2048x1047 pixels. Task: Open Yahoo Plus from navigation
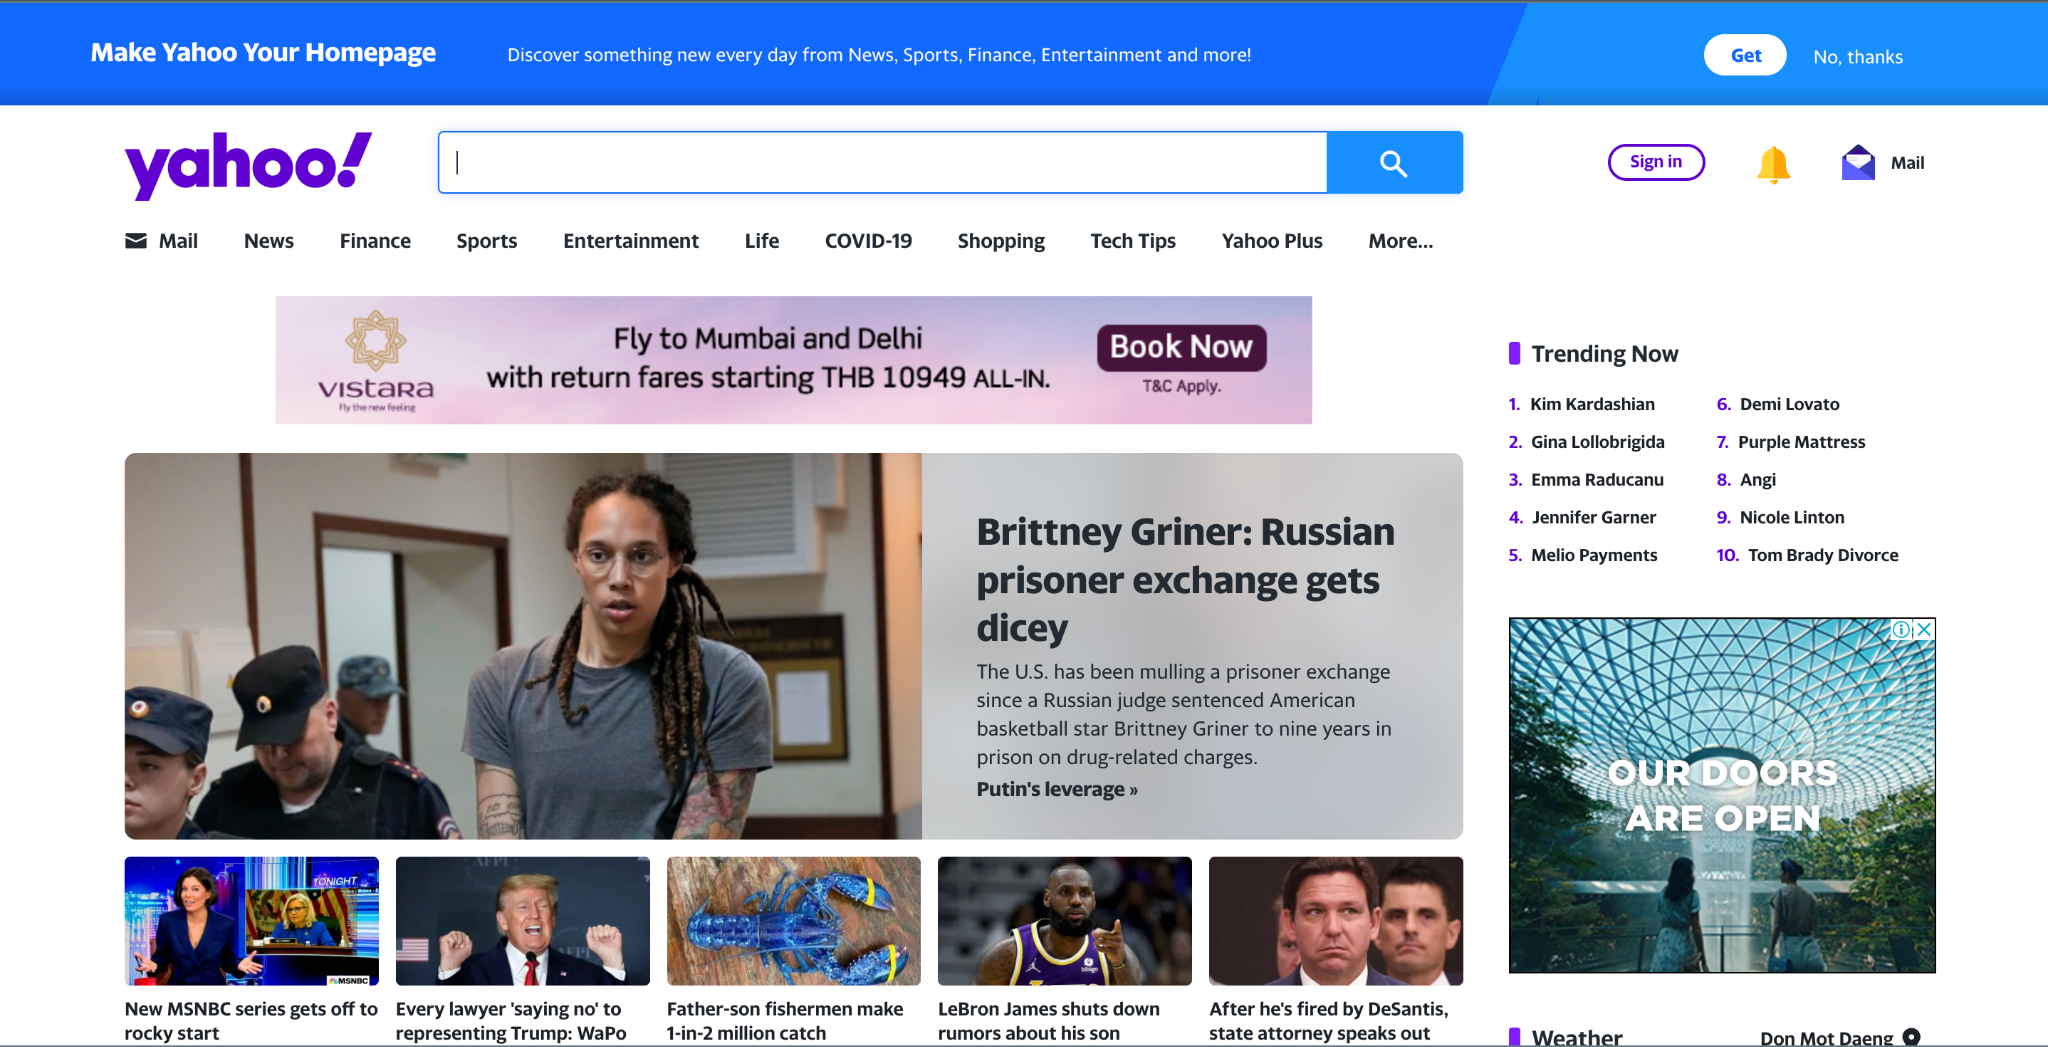(x=1272, y=241)
